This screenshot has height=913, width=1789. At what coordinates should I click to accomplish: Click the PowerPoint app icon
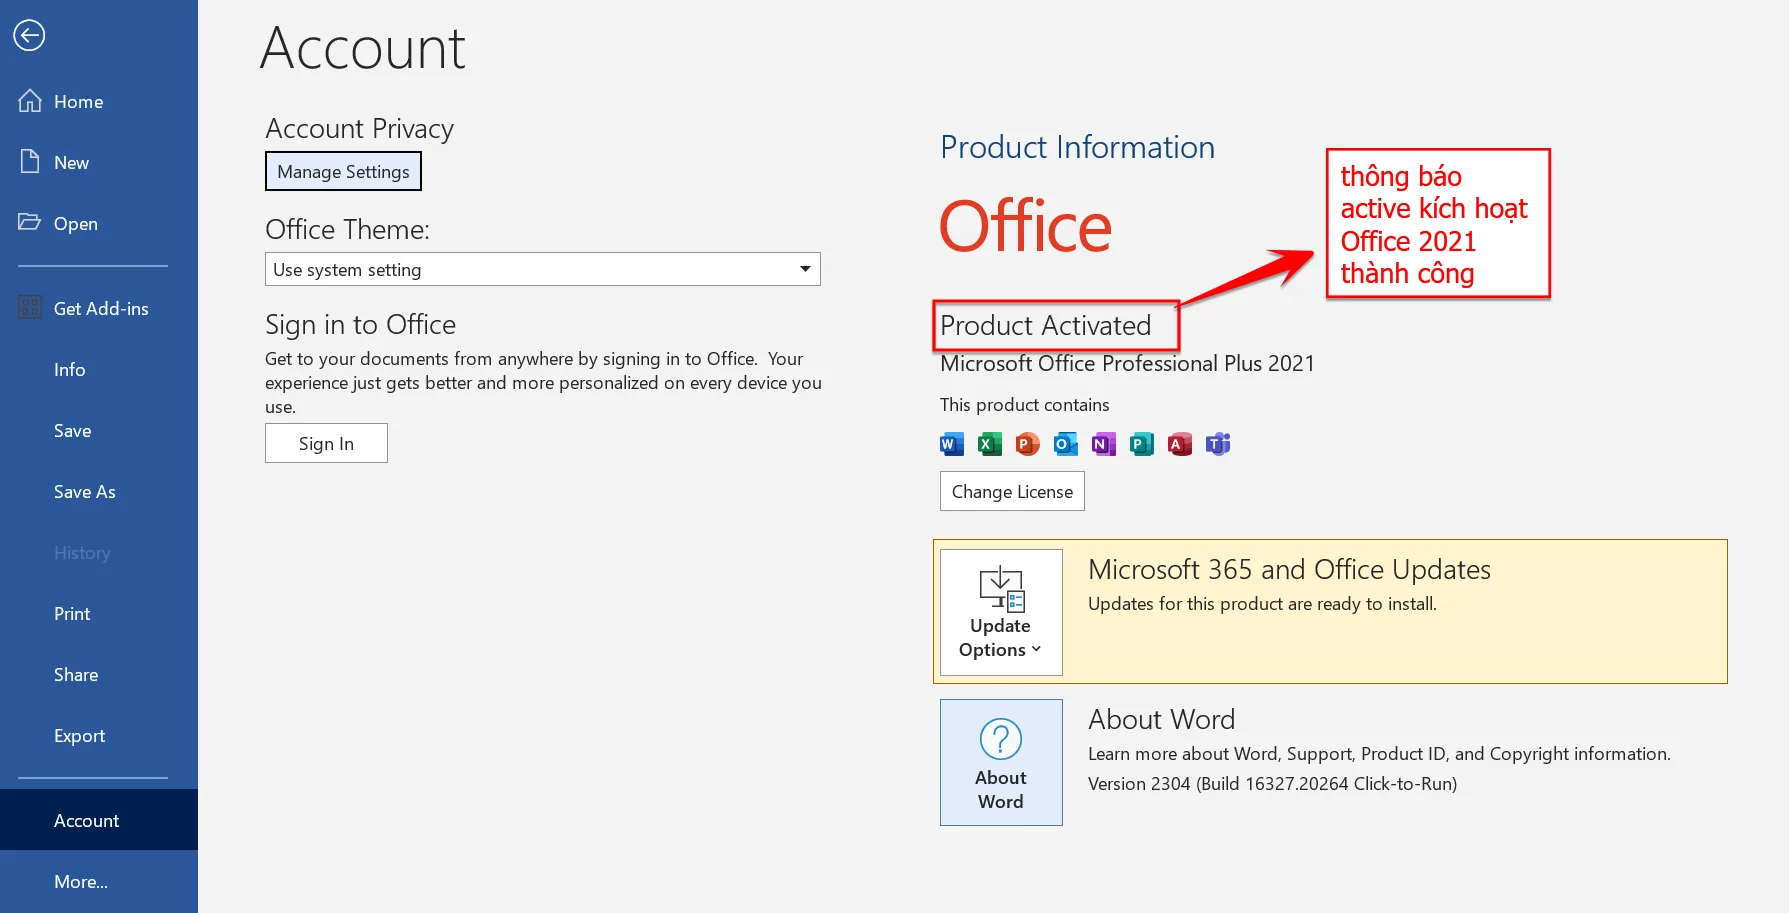point(1027,444)
